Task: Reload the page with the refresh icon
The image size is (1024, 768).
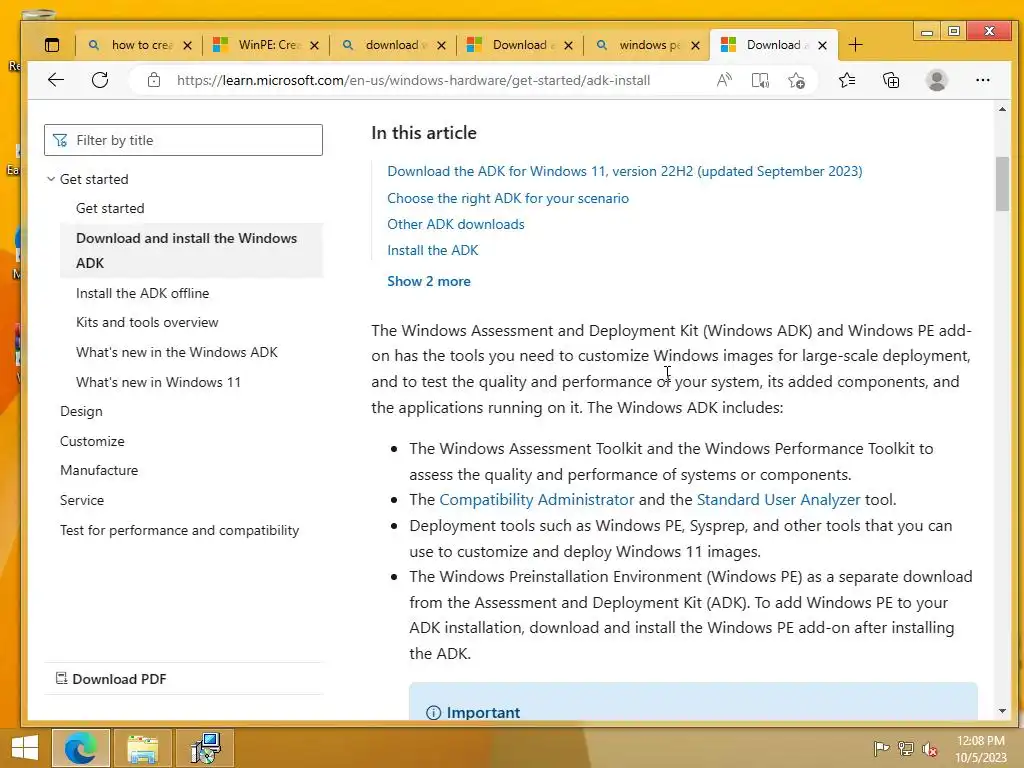Action: click(x=100, y=80)
